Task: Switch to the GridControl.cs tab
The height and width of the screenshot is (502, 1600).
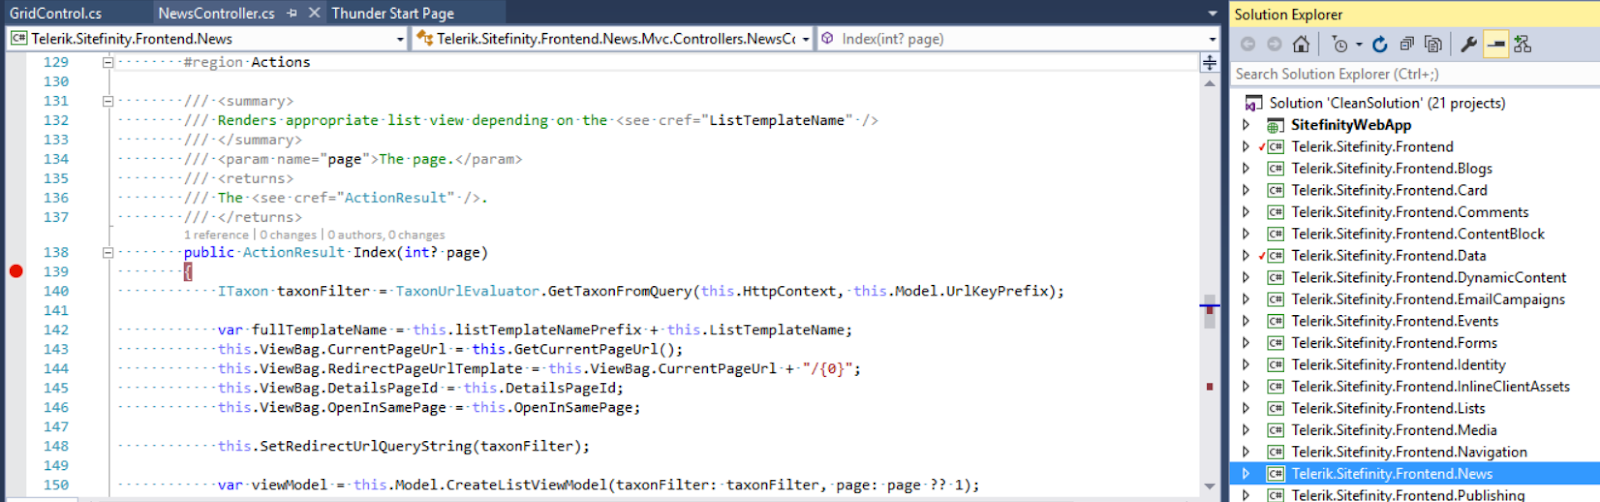Action: pos(56,13)
